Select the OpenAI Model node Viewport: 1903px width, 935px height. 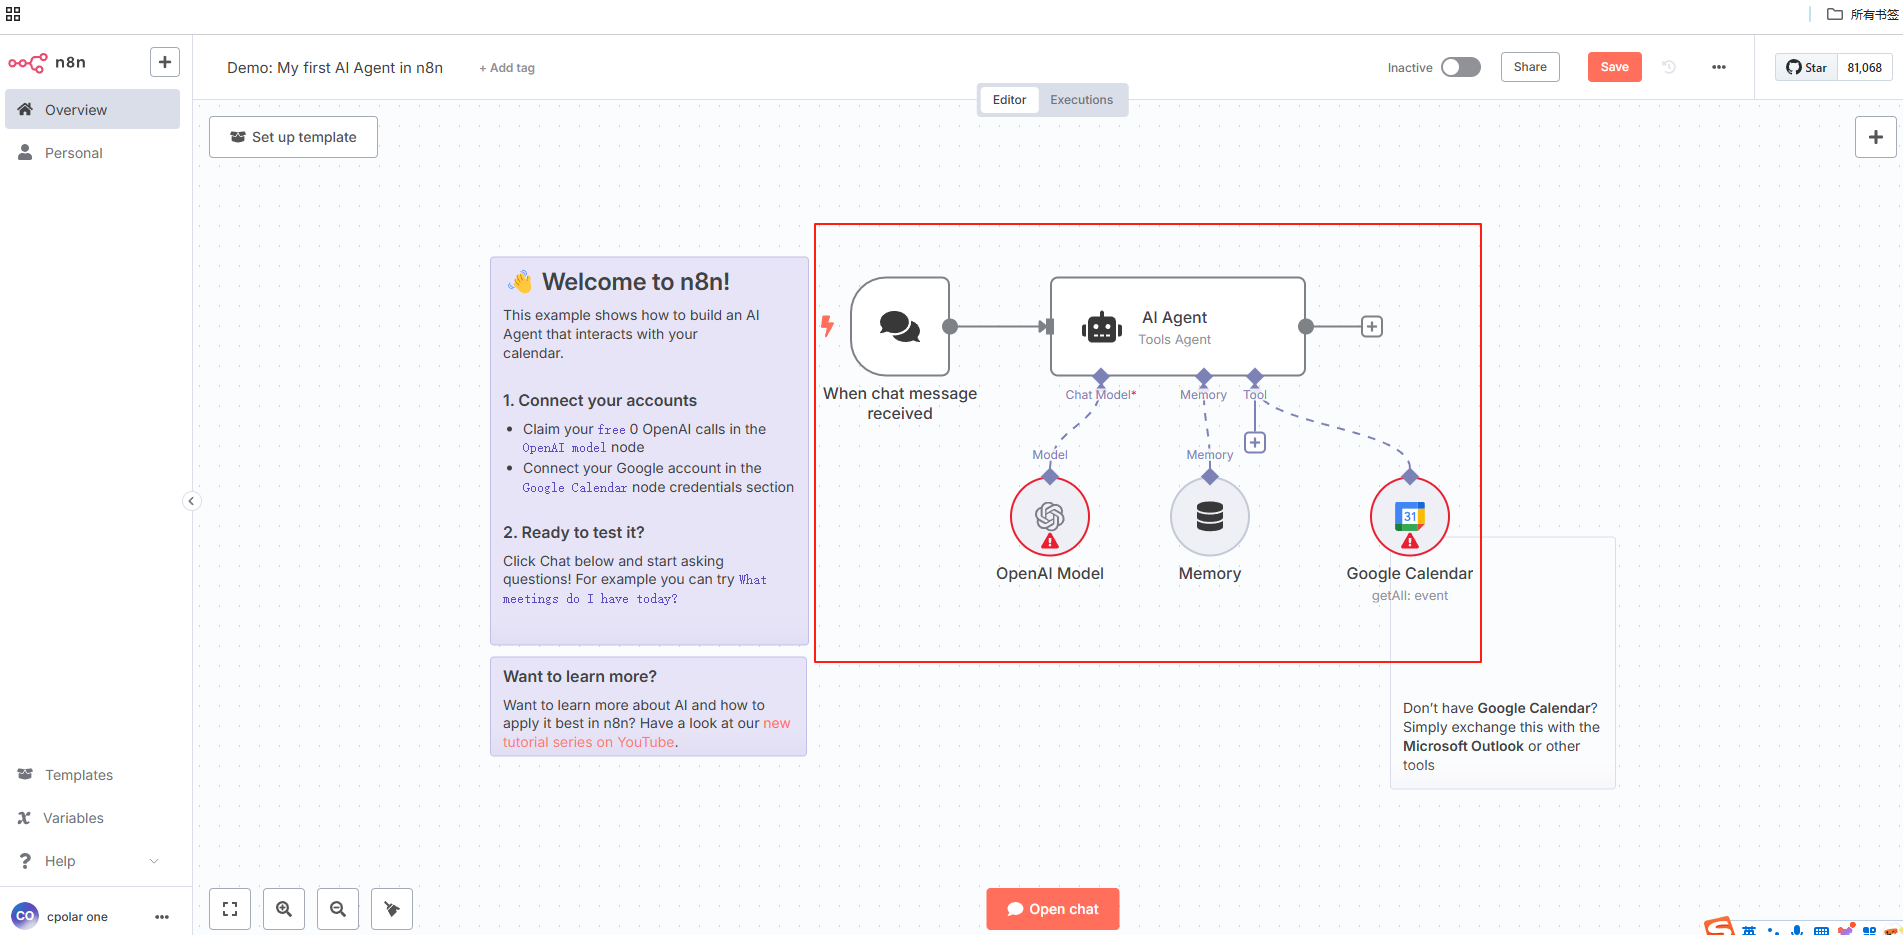(1050, 516)
